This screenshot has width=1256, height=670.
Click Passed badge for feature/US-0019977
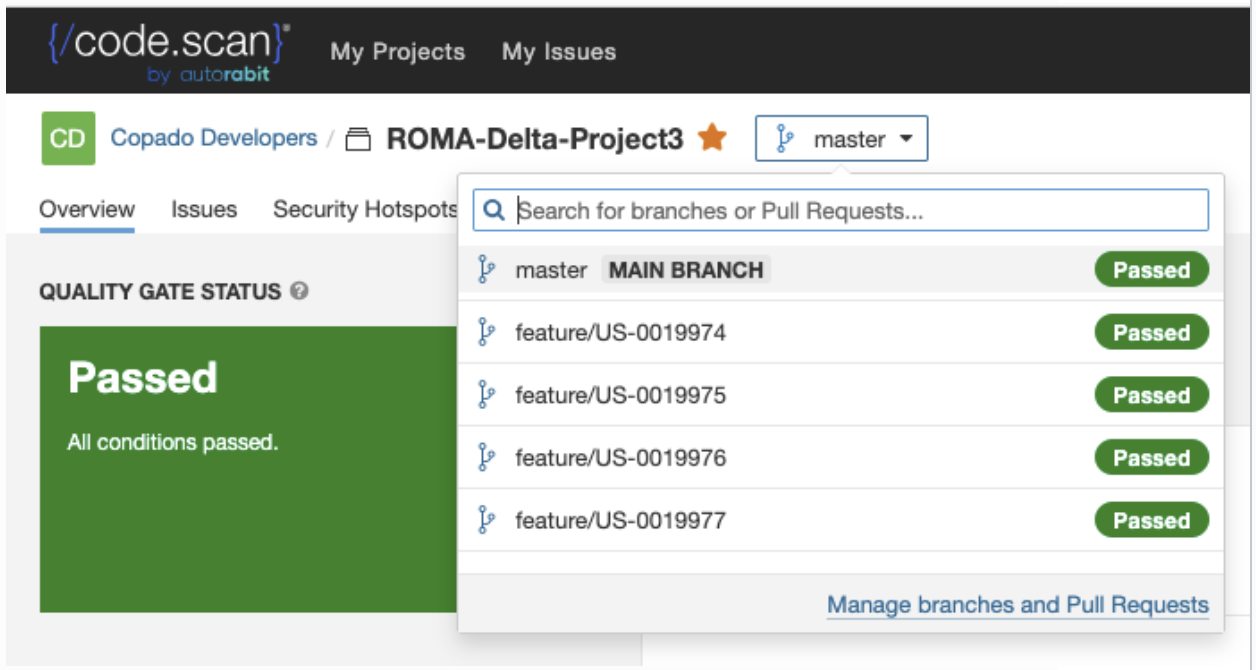[x=1152, y=520]
